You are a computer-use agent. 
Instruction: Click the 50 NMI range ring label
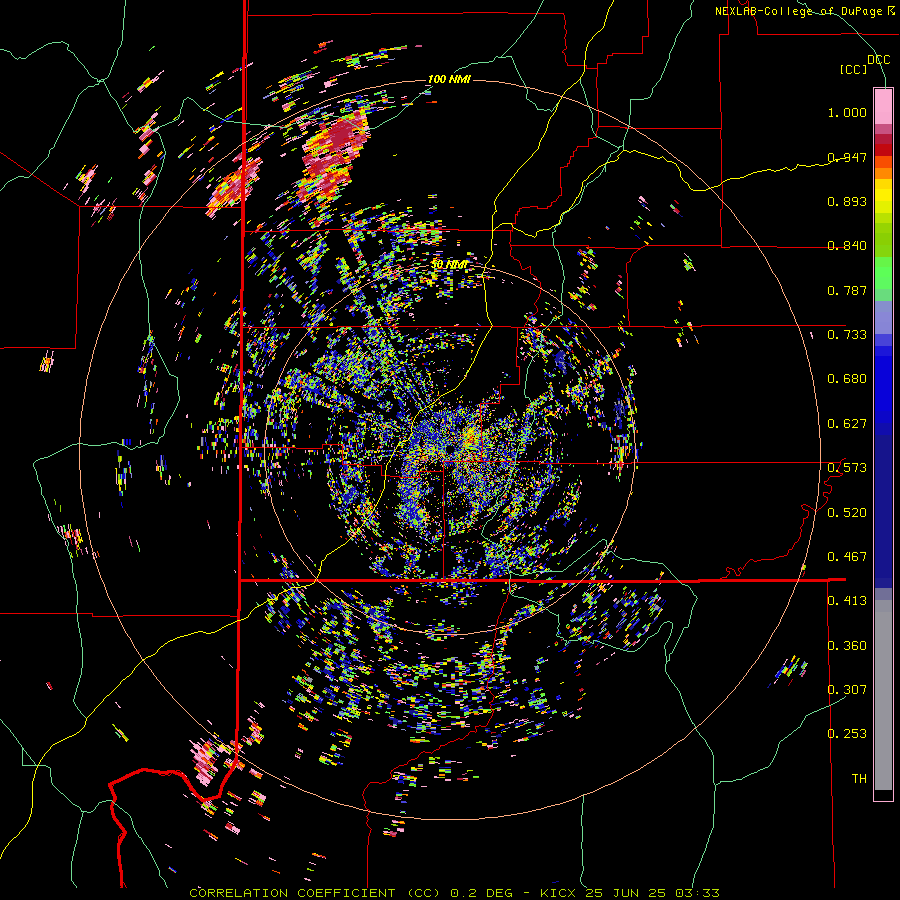tap(449, 265)
